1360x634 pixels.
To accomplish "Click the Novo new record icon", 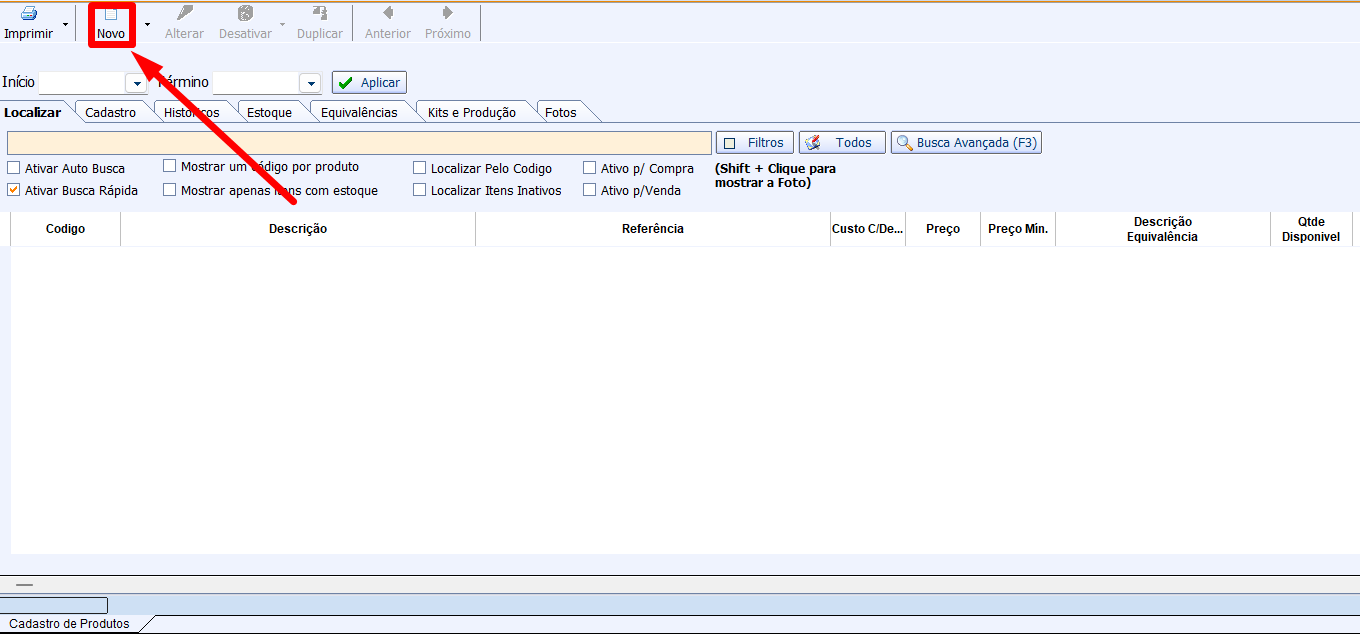I will (111, 15).
